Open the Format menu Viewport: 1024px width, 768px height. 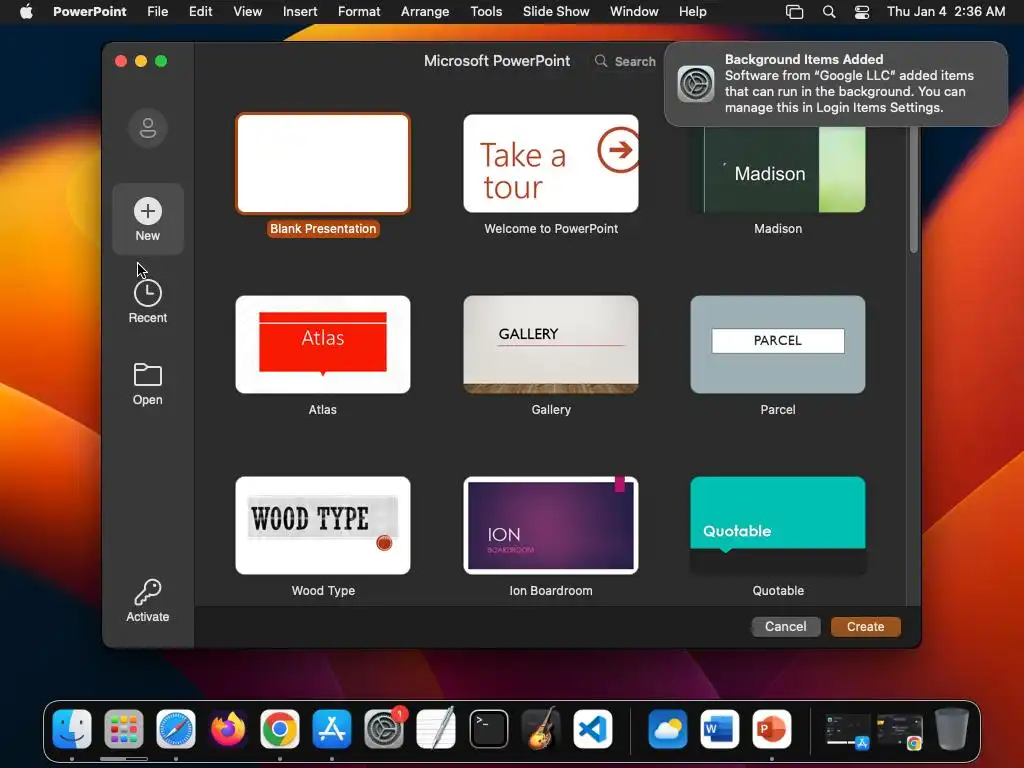[x=359, y=12]
